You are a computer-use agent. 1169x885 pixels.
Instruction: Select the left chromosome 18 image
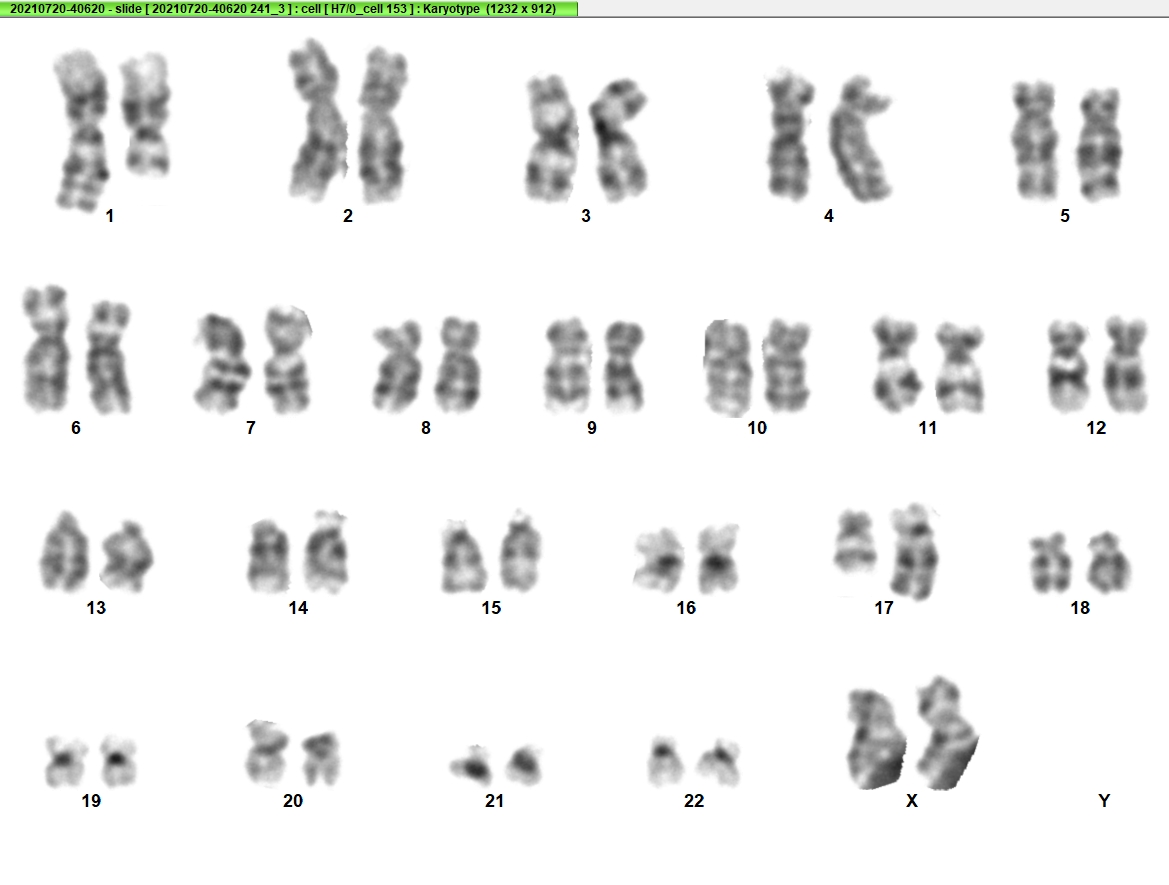tap(1050, 563)
